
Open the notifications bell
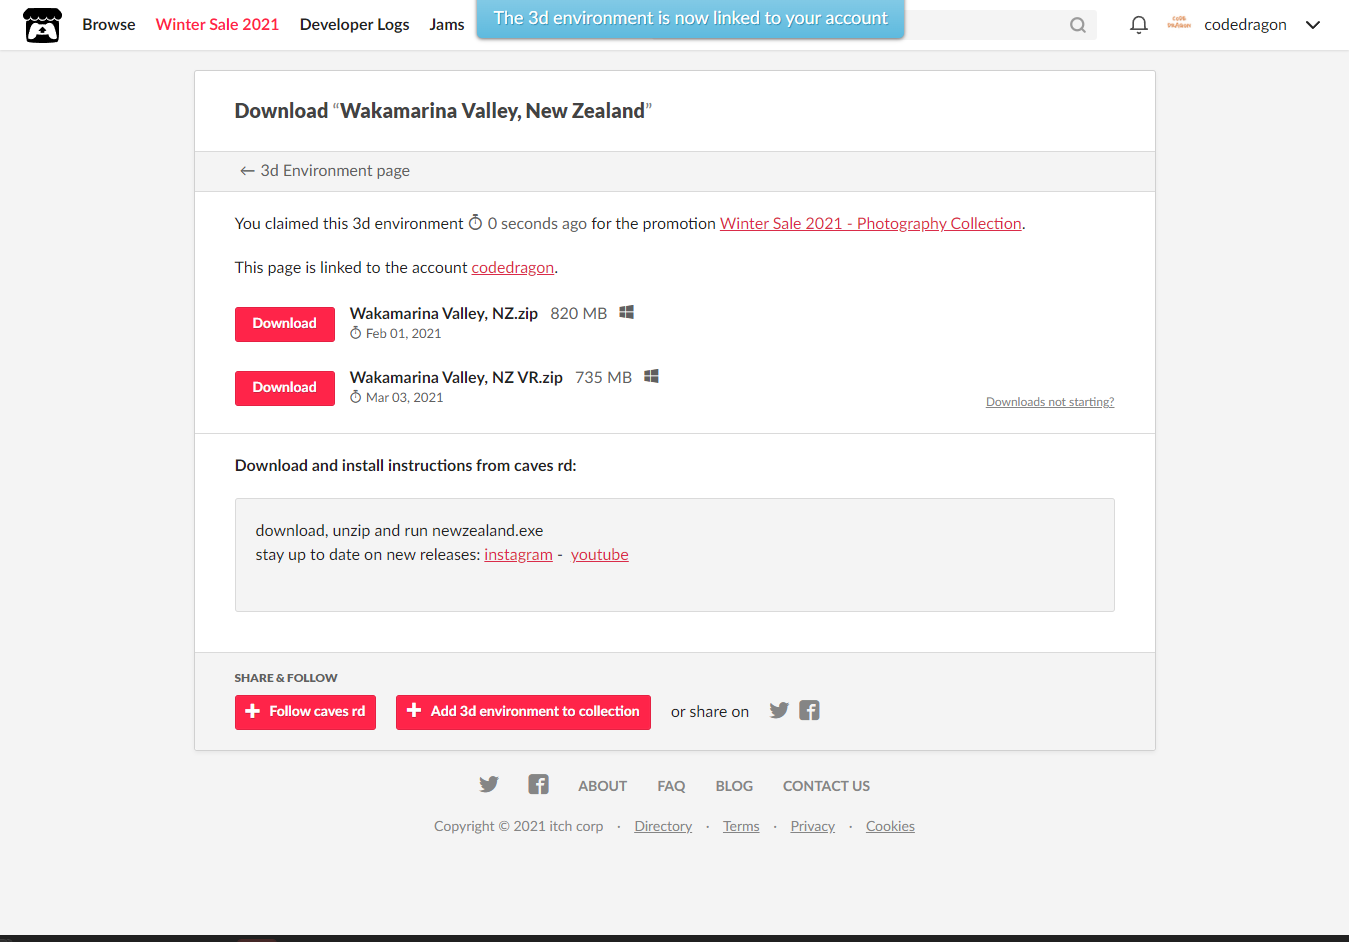click(1138, 25)
